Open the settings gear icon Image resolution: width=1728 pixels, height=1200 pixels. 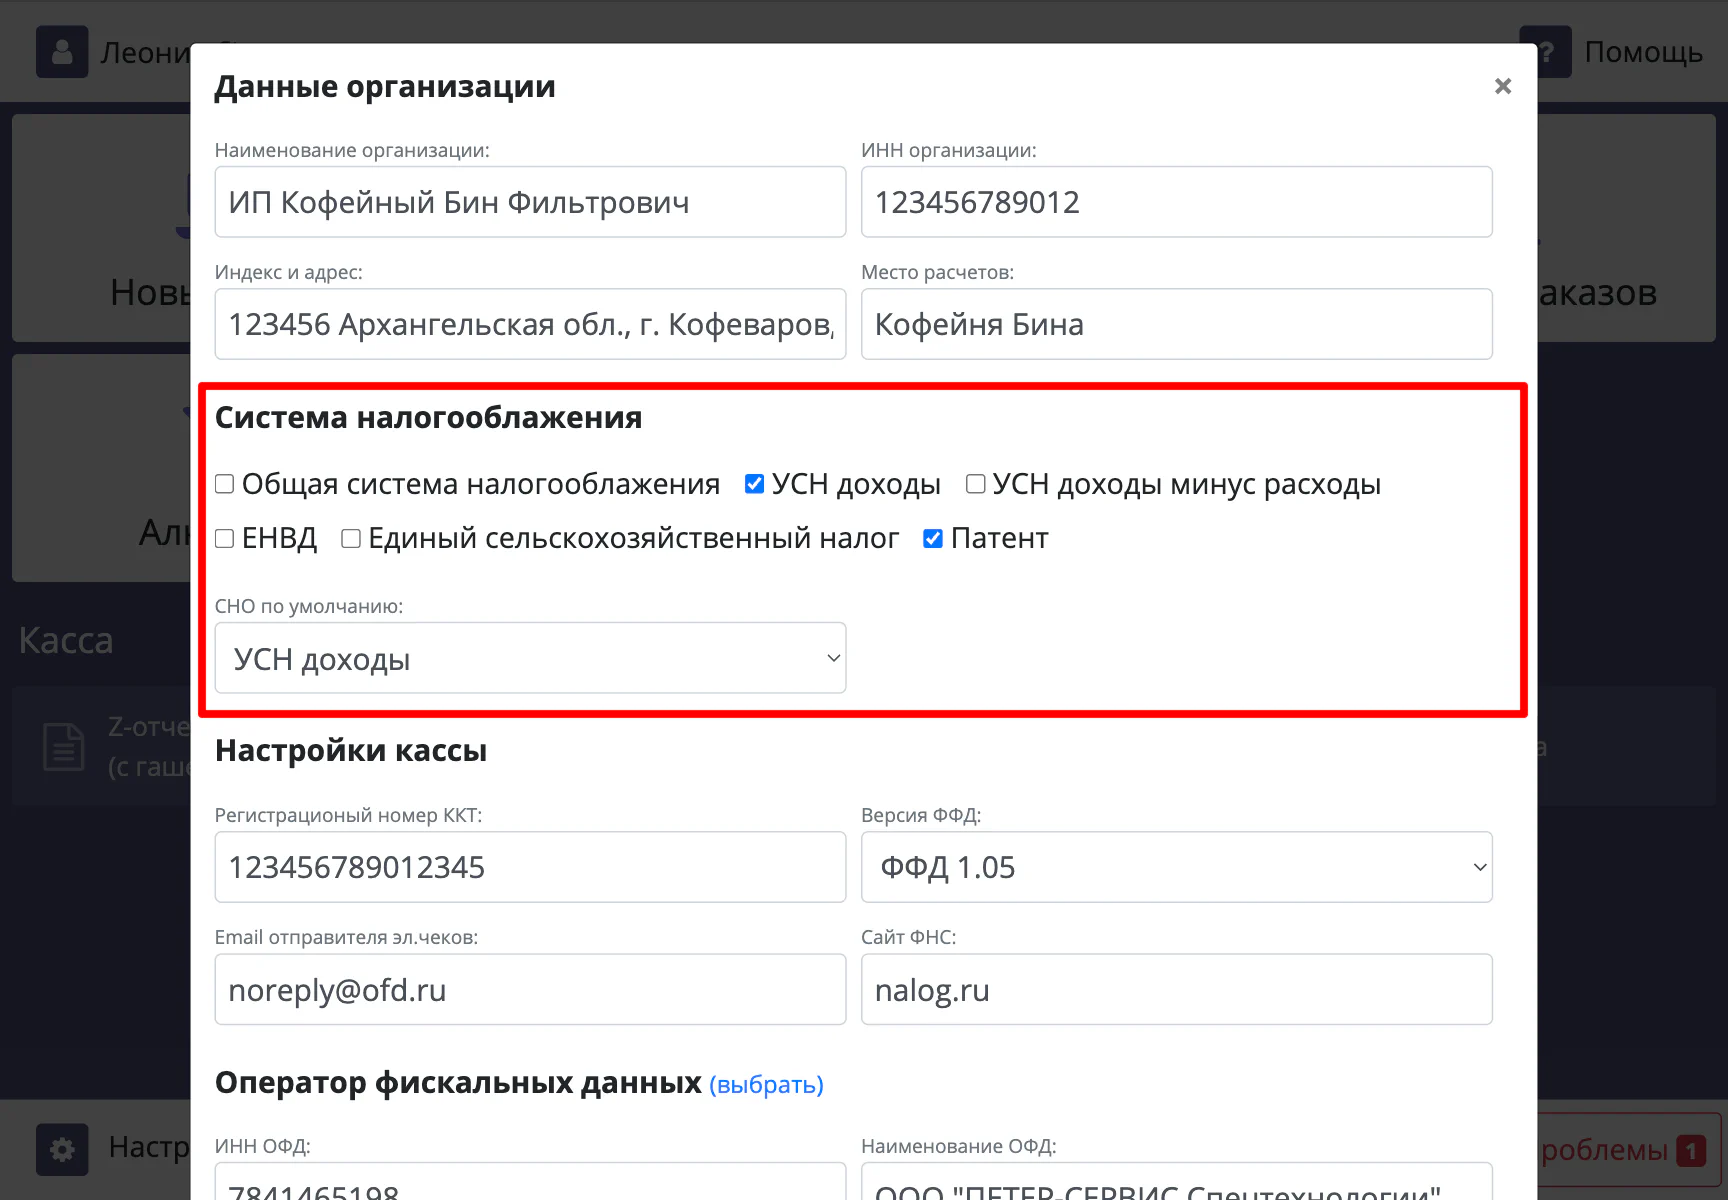pyautogui.click(x=62, y=1149)
